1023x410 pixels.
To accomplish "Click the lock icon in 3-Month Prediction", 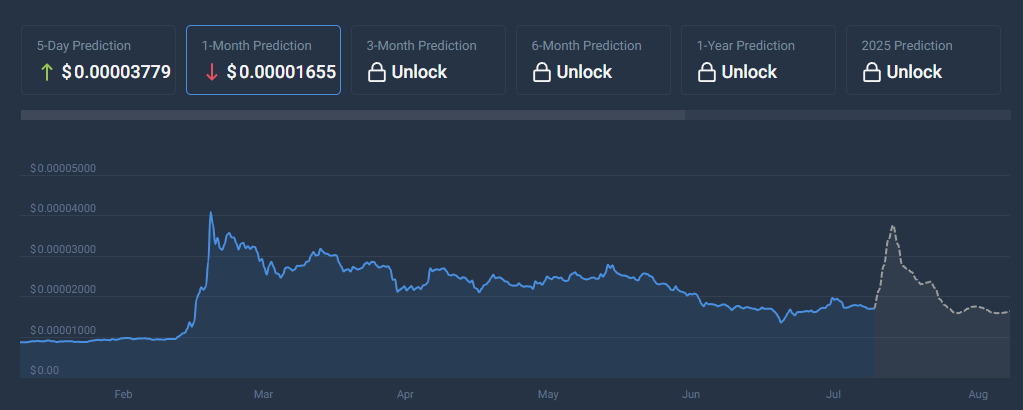I will click(377, 72).
